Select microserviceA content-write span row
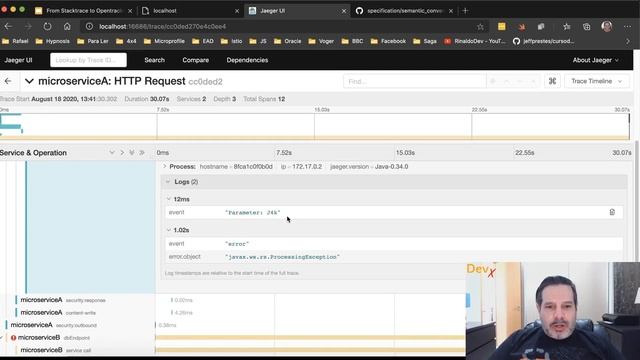 coord(78,313)
